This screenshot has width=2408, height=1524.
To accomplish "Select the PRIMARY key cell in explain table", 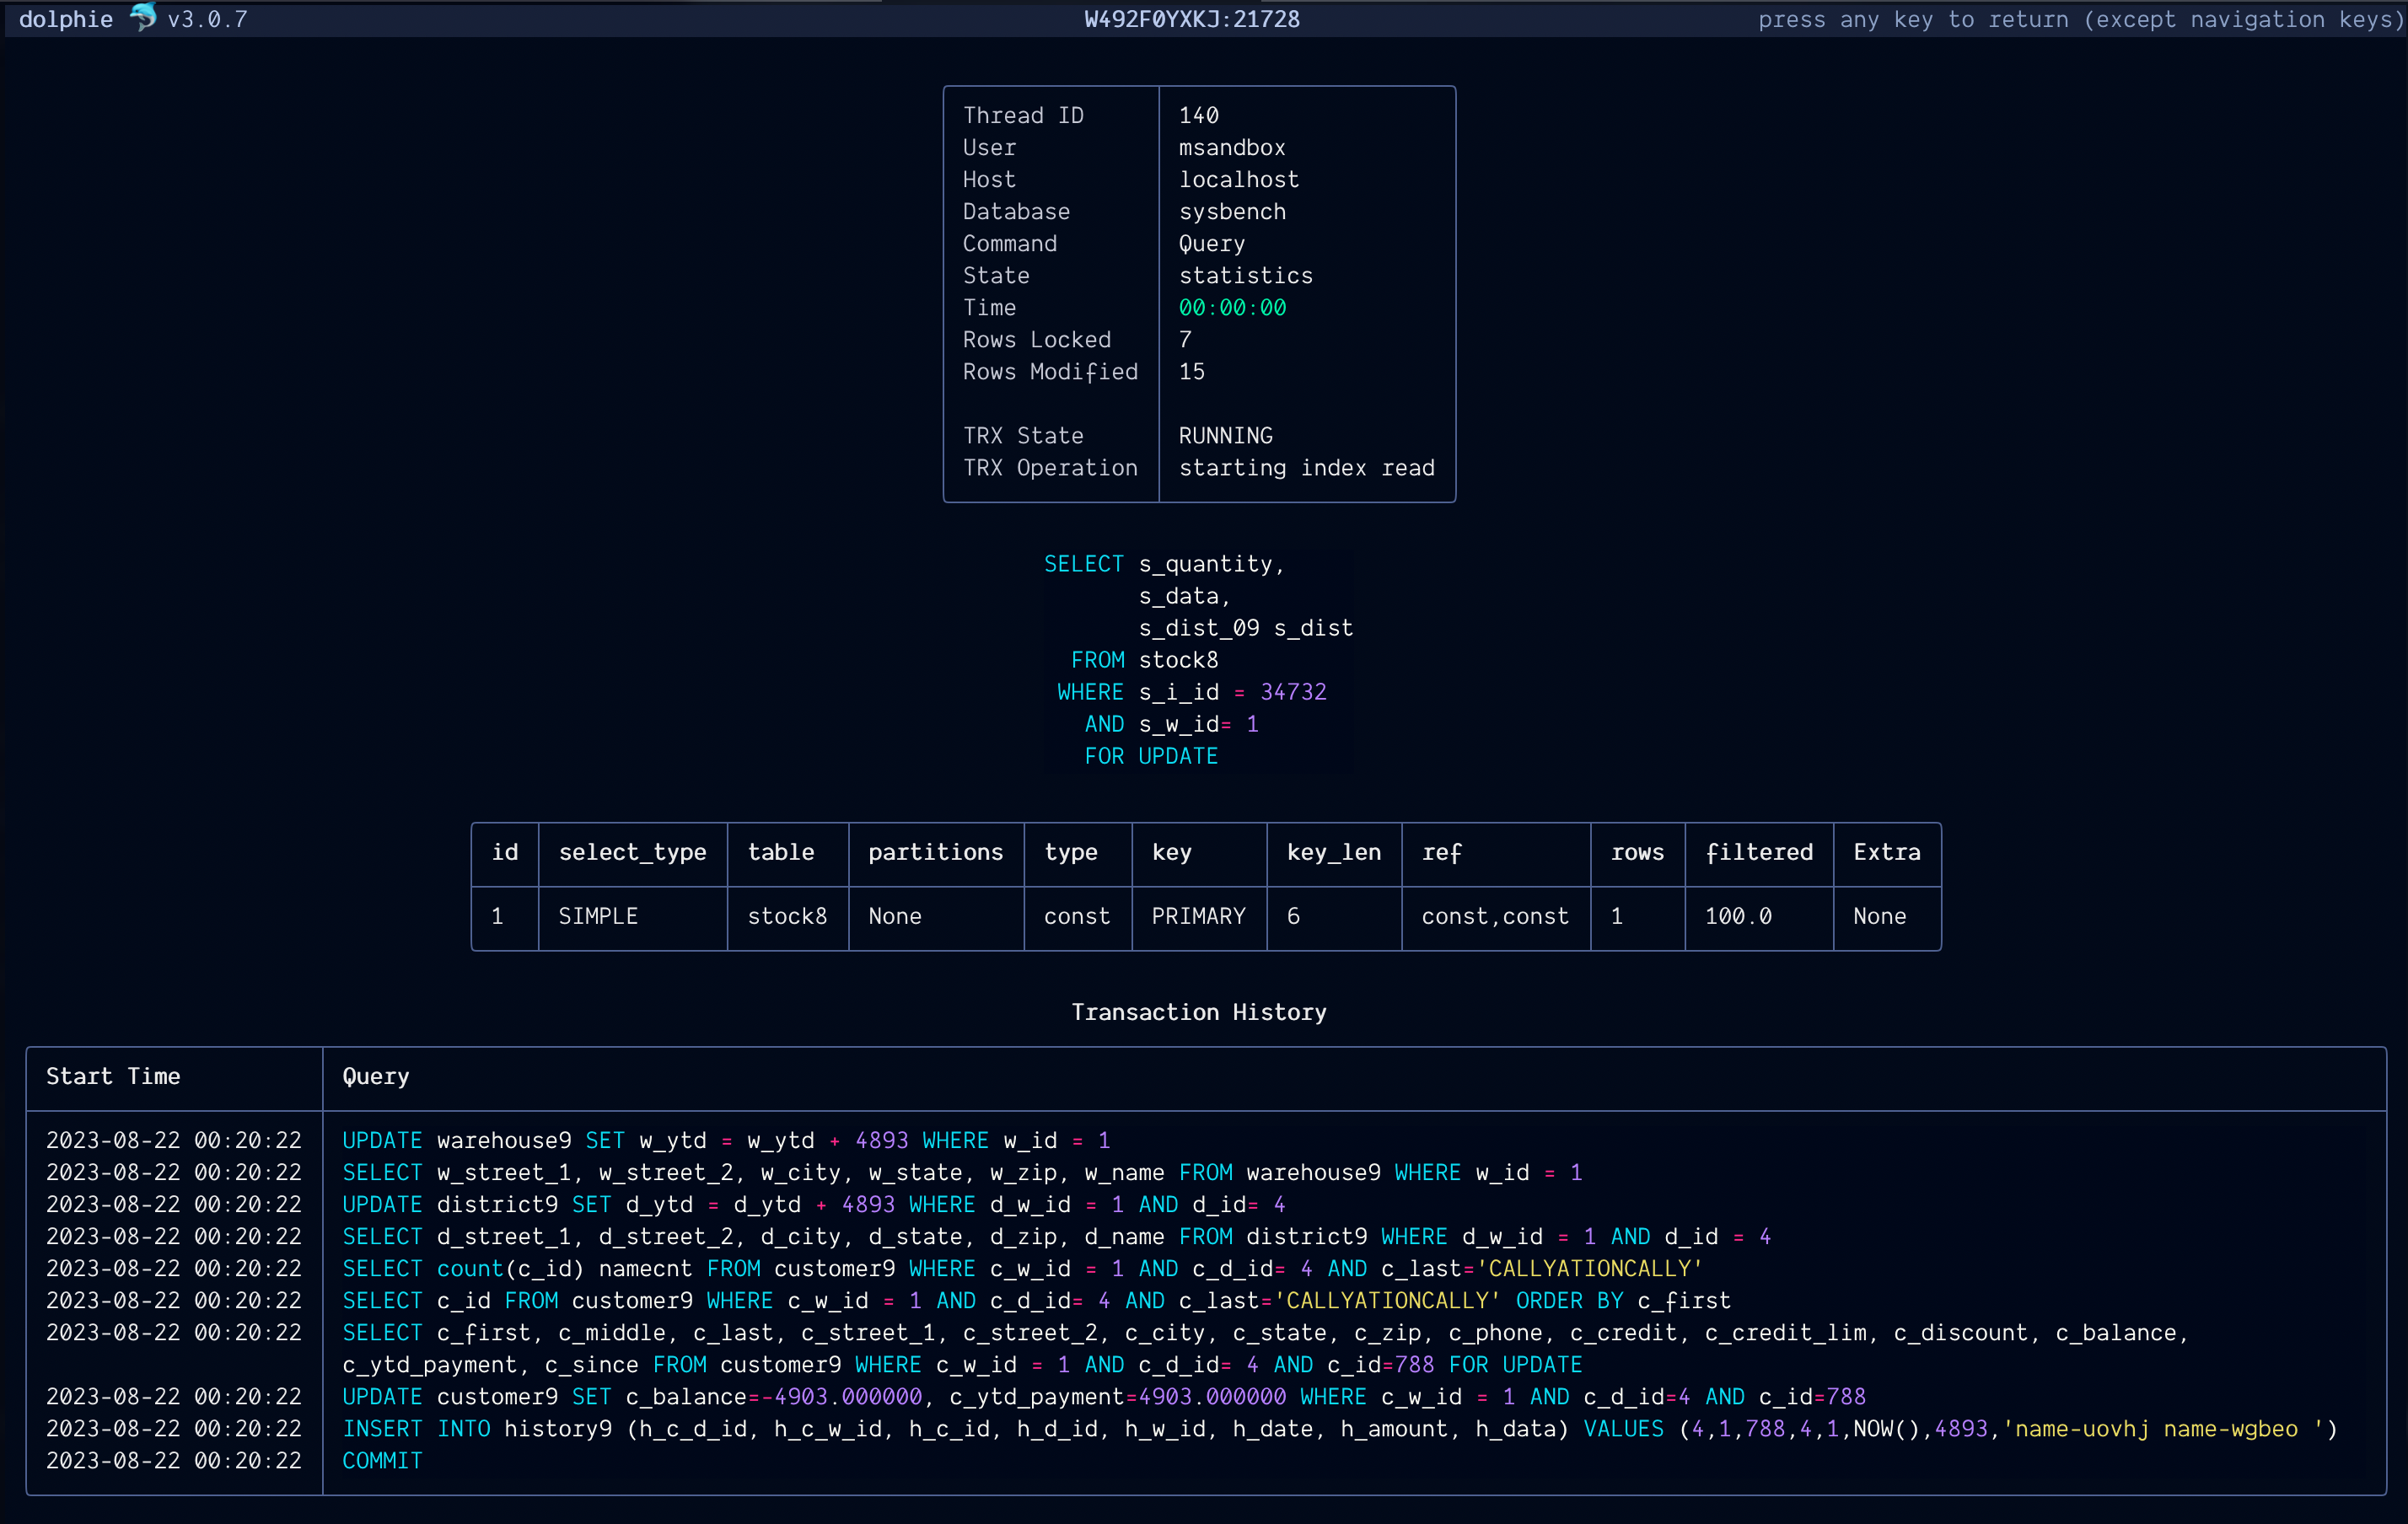I will [1198, 916].
